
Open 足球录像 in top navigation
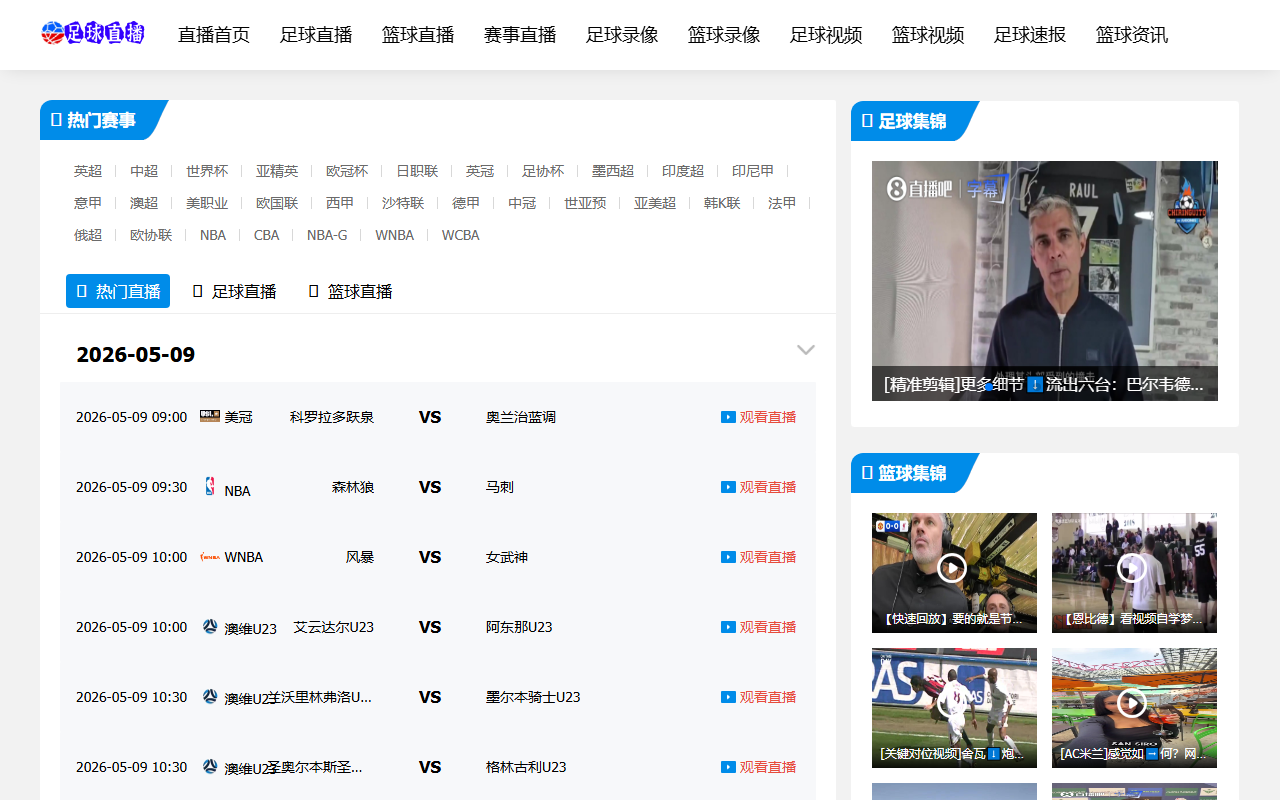tap(622, 35)
